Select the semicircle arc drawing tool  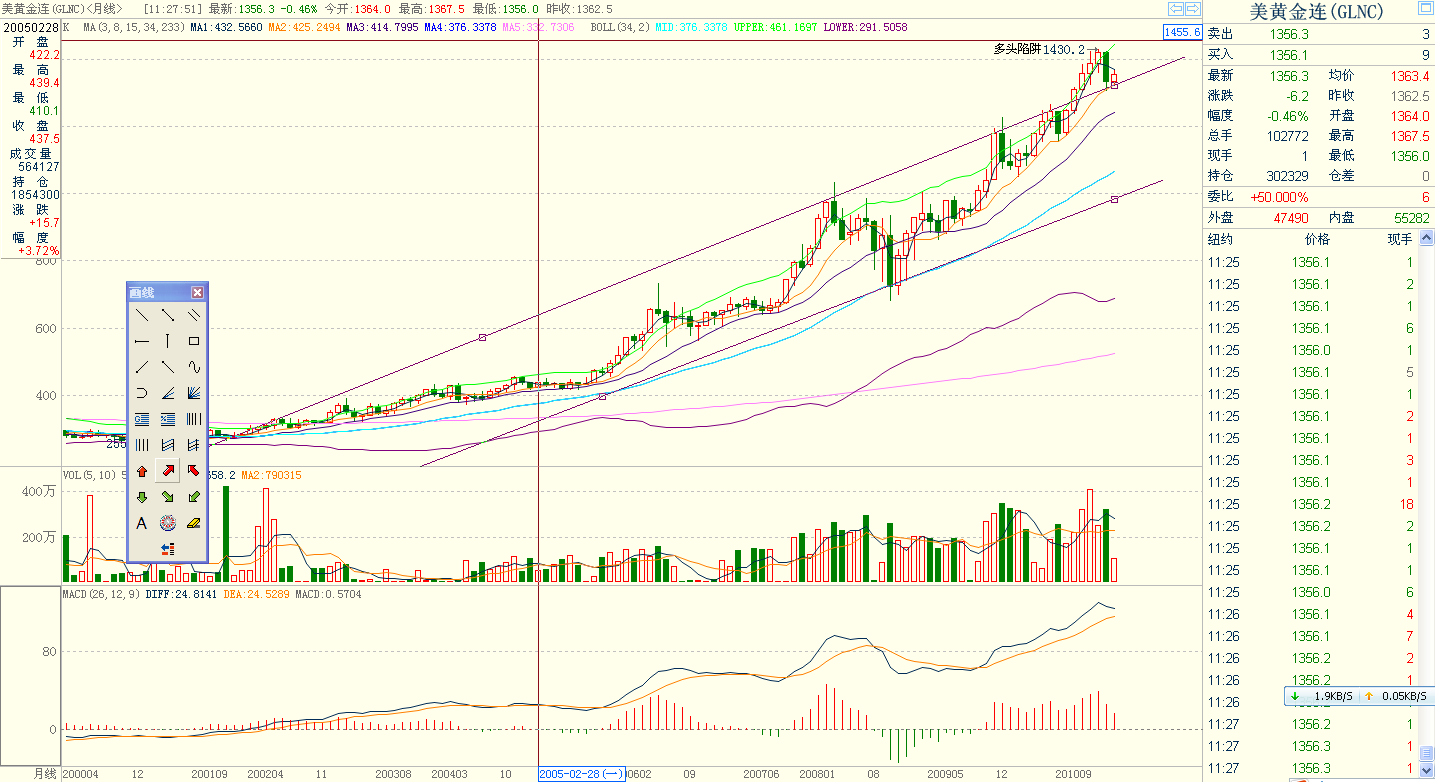[142, 393]
